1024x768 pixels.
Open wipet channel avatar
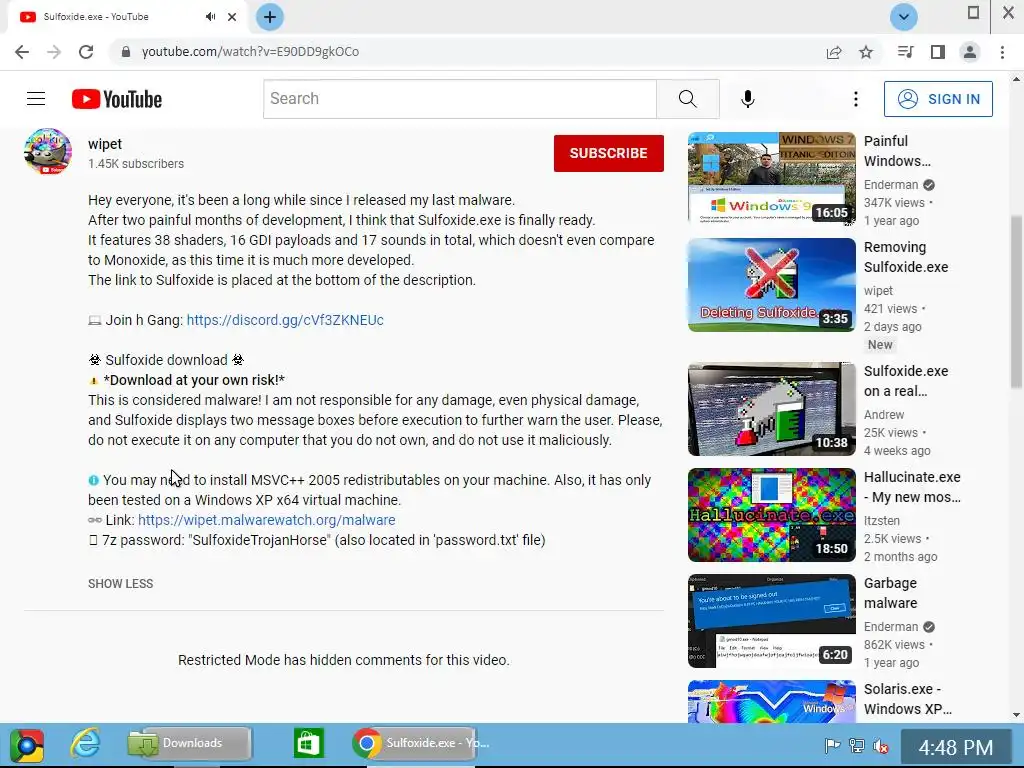[48, 152]
